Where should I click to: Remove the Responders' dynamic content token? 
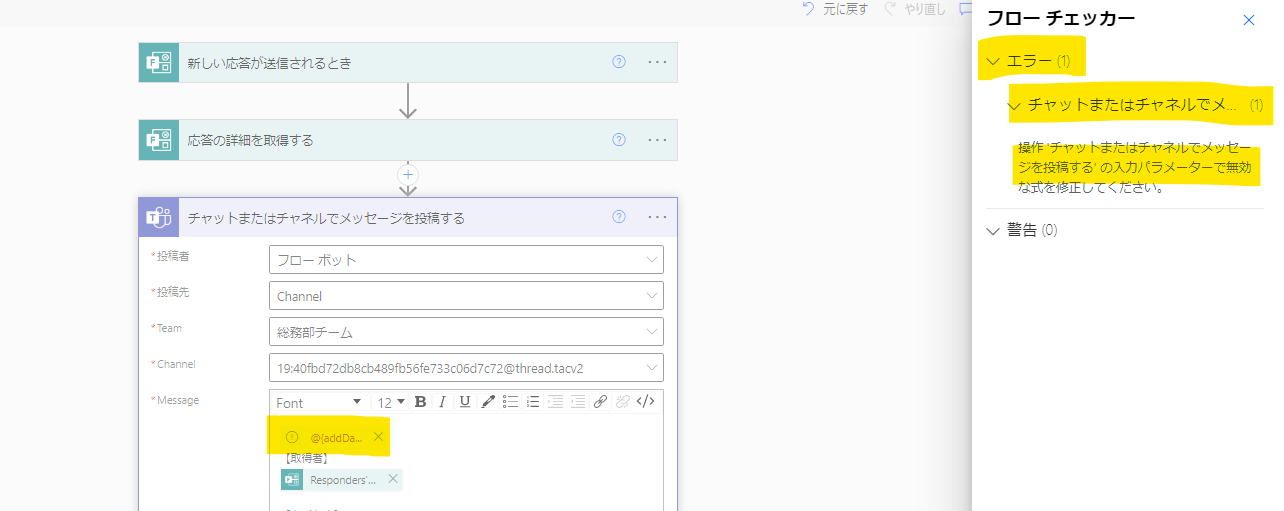pos(393,479)
